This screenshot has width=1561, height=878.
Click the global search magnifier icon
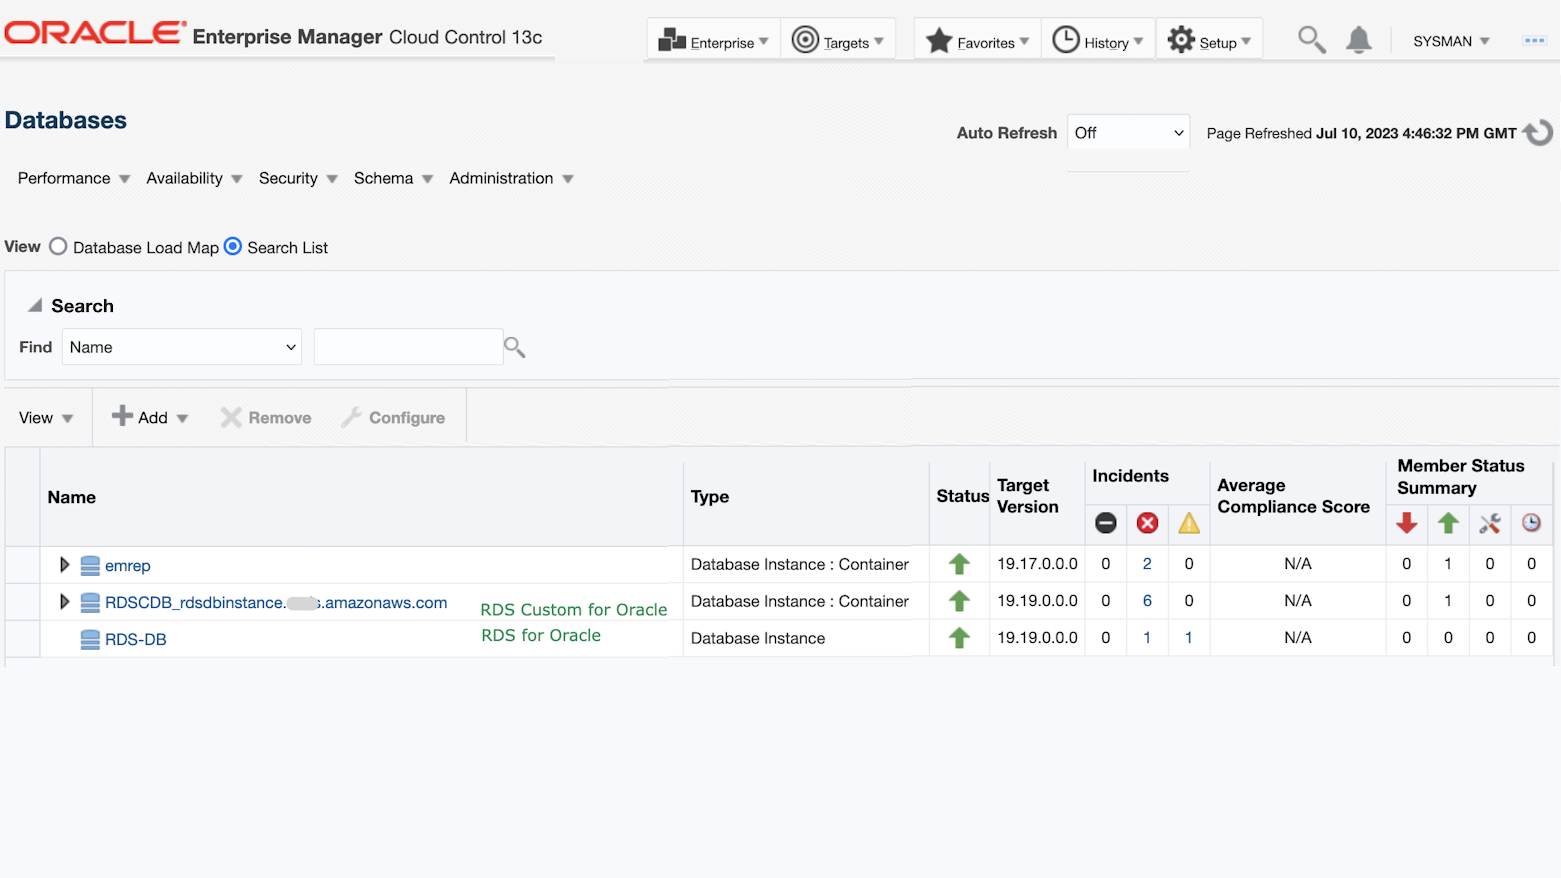(1311, 40)
